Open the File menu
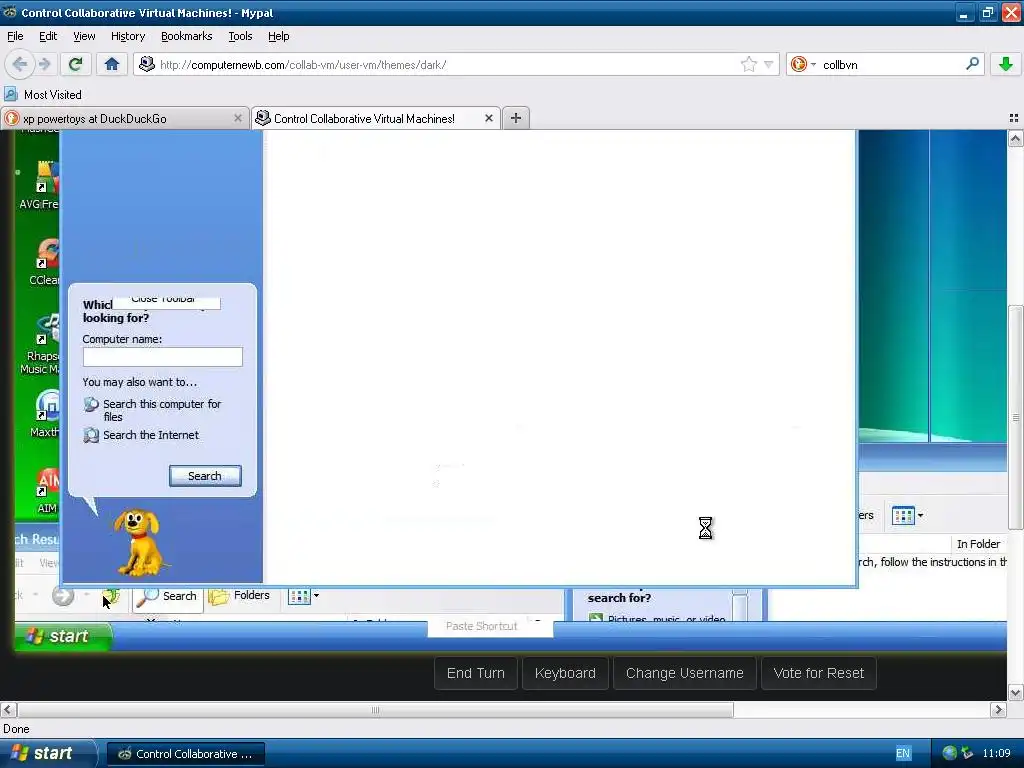 point(15,36)
